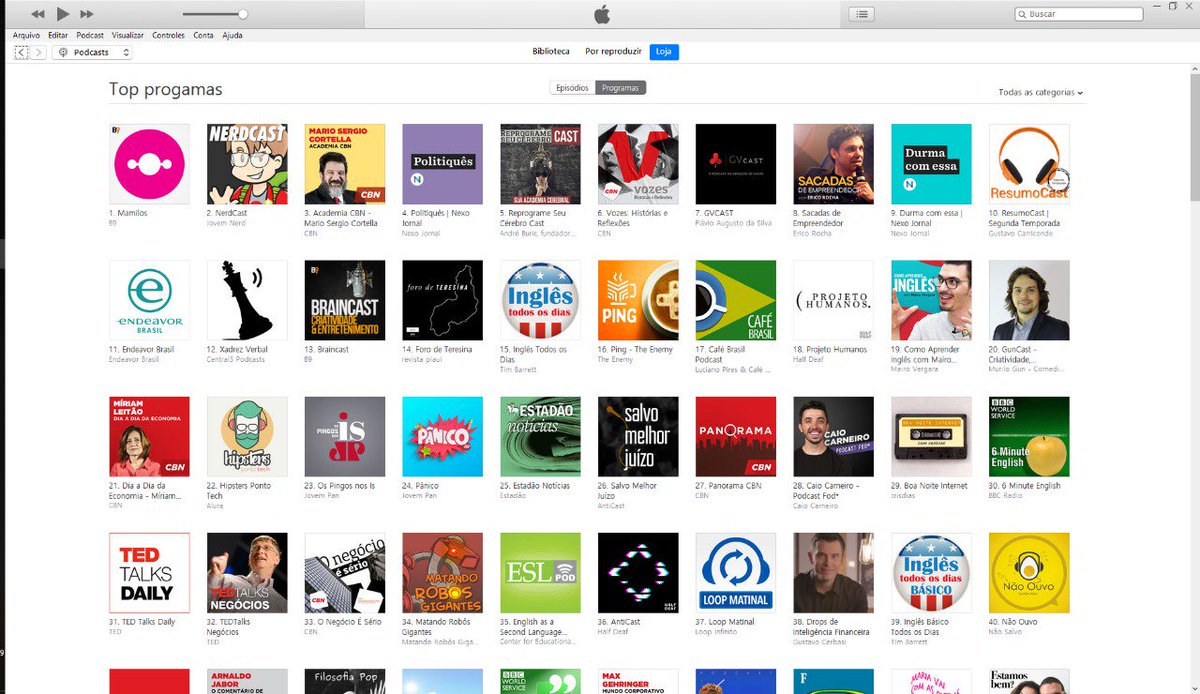Open the Durma com essa artwork

pyautogui.click(x=931, y=164)
